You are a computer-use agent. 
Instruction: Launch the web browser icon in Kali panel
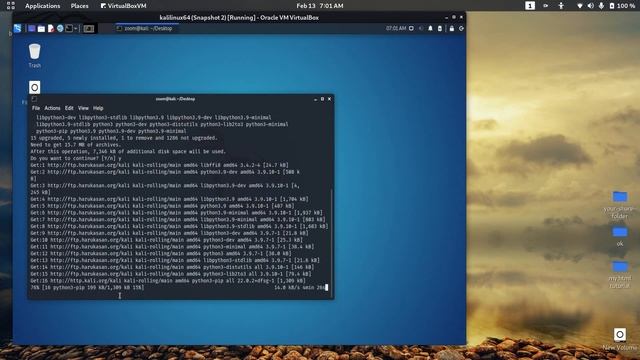coord(60,28)
